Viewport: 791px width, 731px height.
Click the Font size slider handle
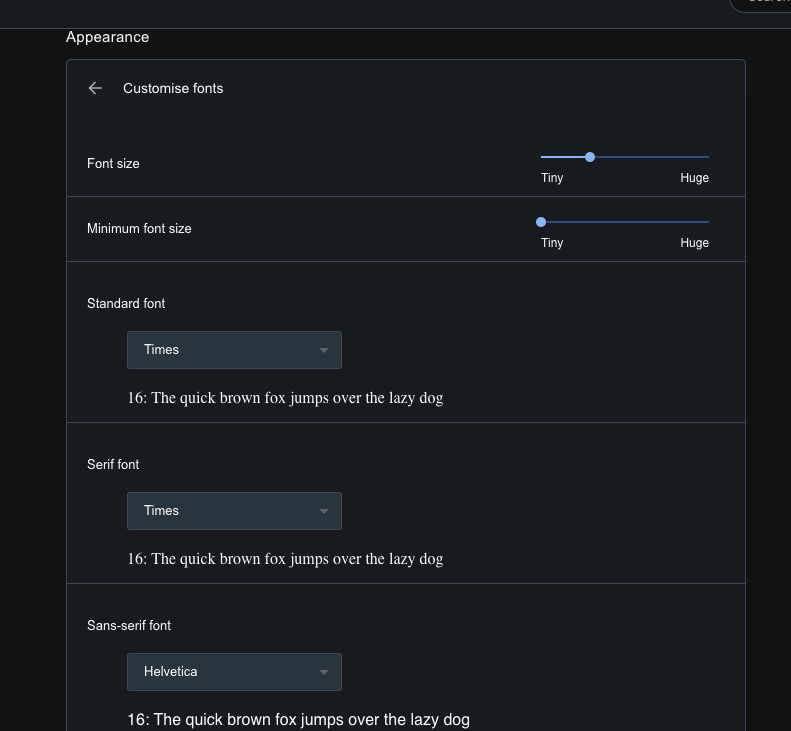coord(590,157)
